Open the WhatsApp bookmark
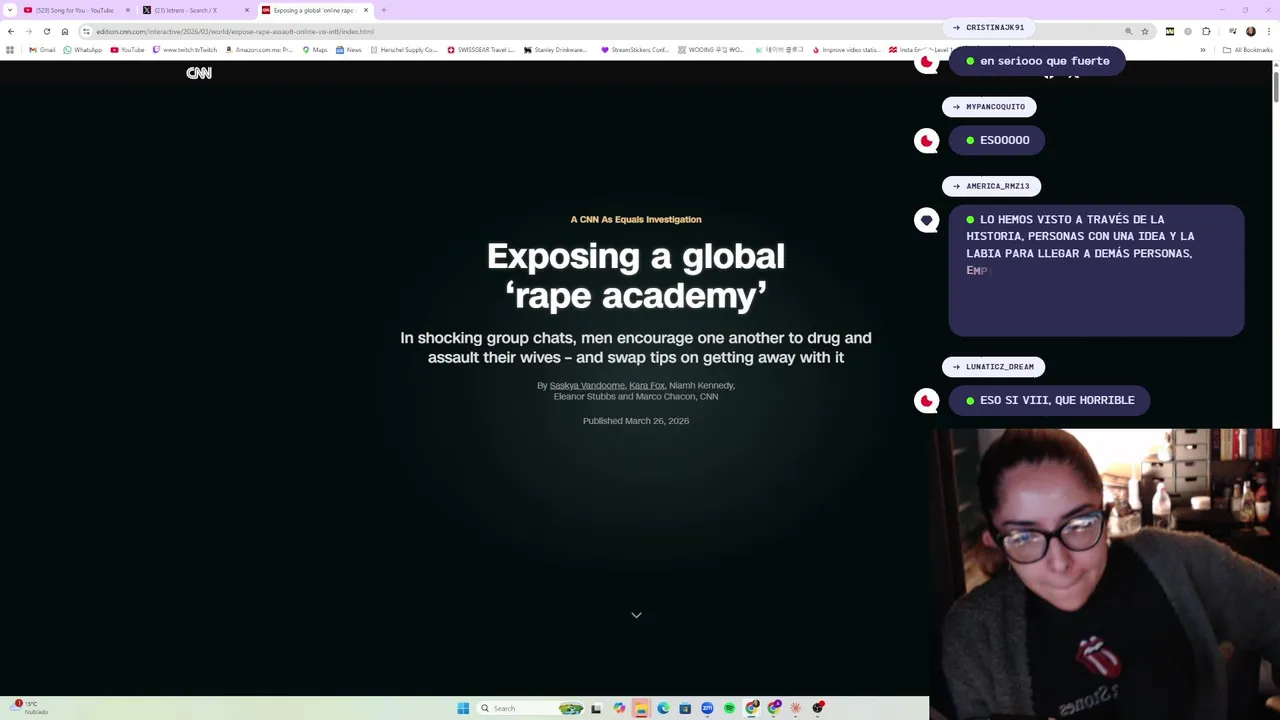This screenshot has height=720, width=1280. [x=82, y=49]
